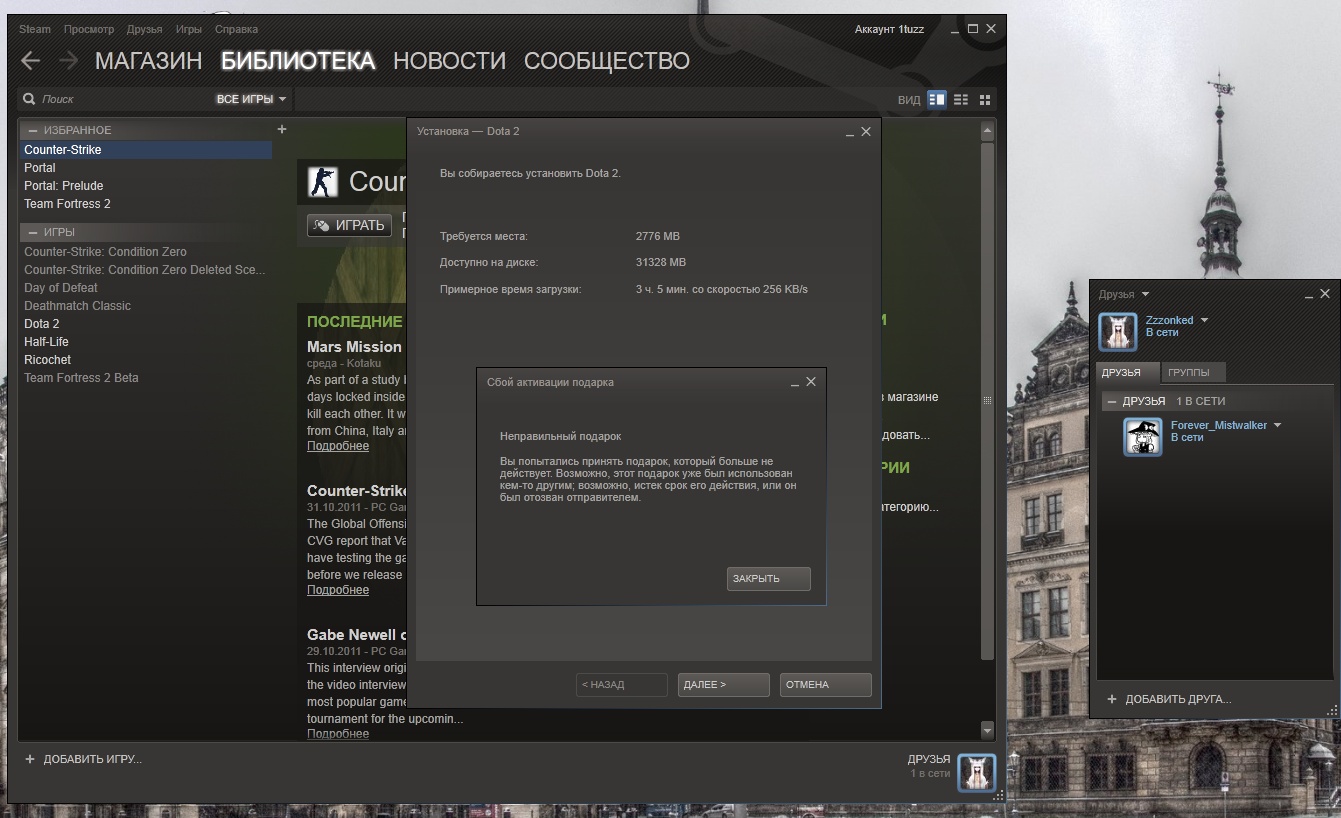Viewport: 1341px width, 818px height.
Task: Open the Друзья menu in menu bar
Action: 145,29
